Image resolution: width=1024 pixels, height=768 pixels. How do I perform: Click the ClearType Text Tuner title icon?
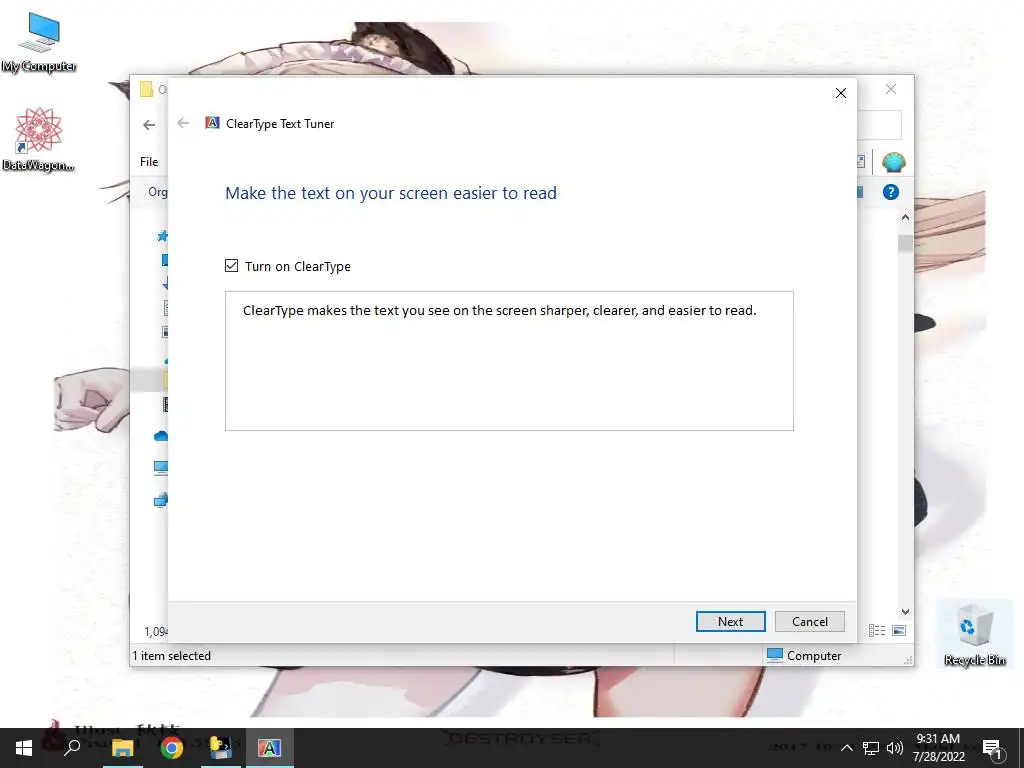pyautogui.click(x=212, y=123)
